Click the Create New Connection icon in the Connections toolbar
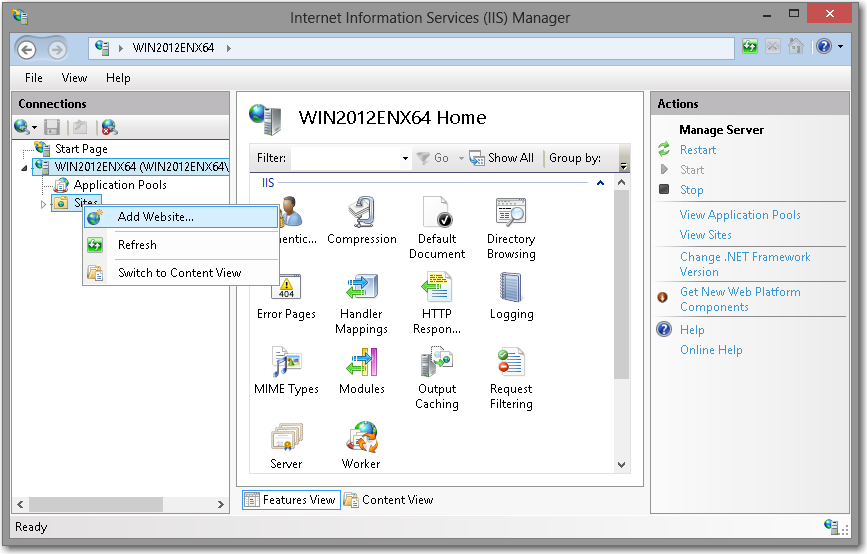This screenshot has width=867, height=554. 21,127
